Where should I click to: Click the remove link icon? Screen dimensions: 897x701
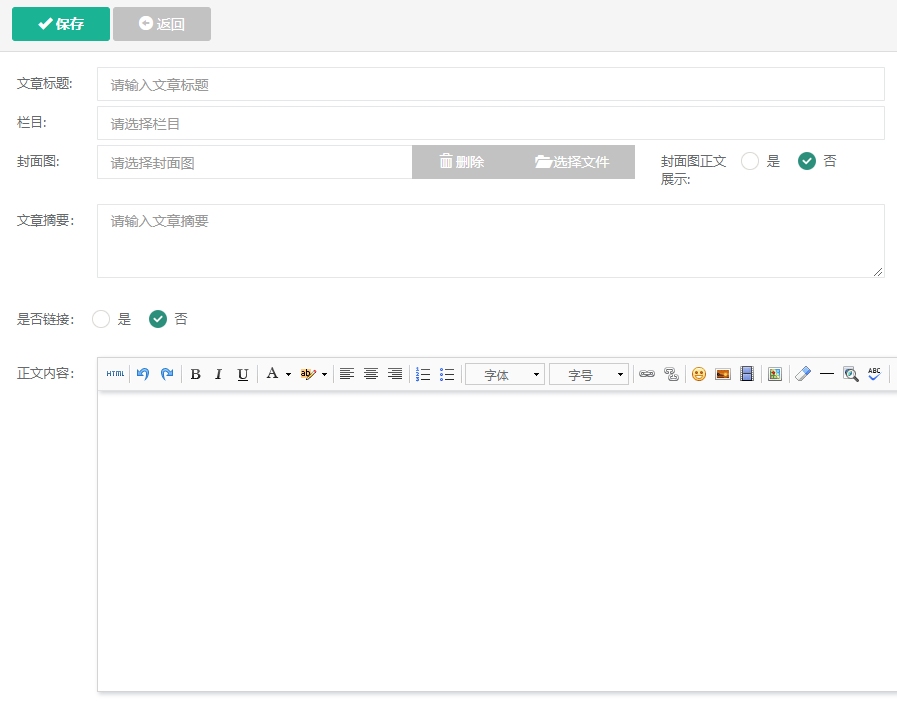(x=671, y=374)
